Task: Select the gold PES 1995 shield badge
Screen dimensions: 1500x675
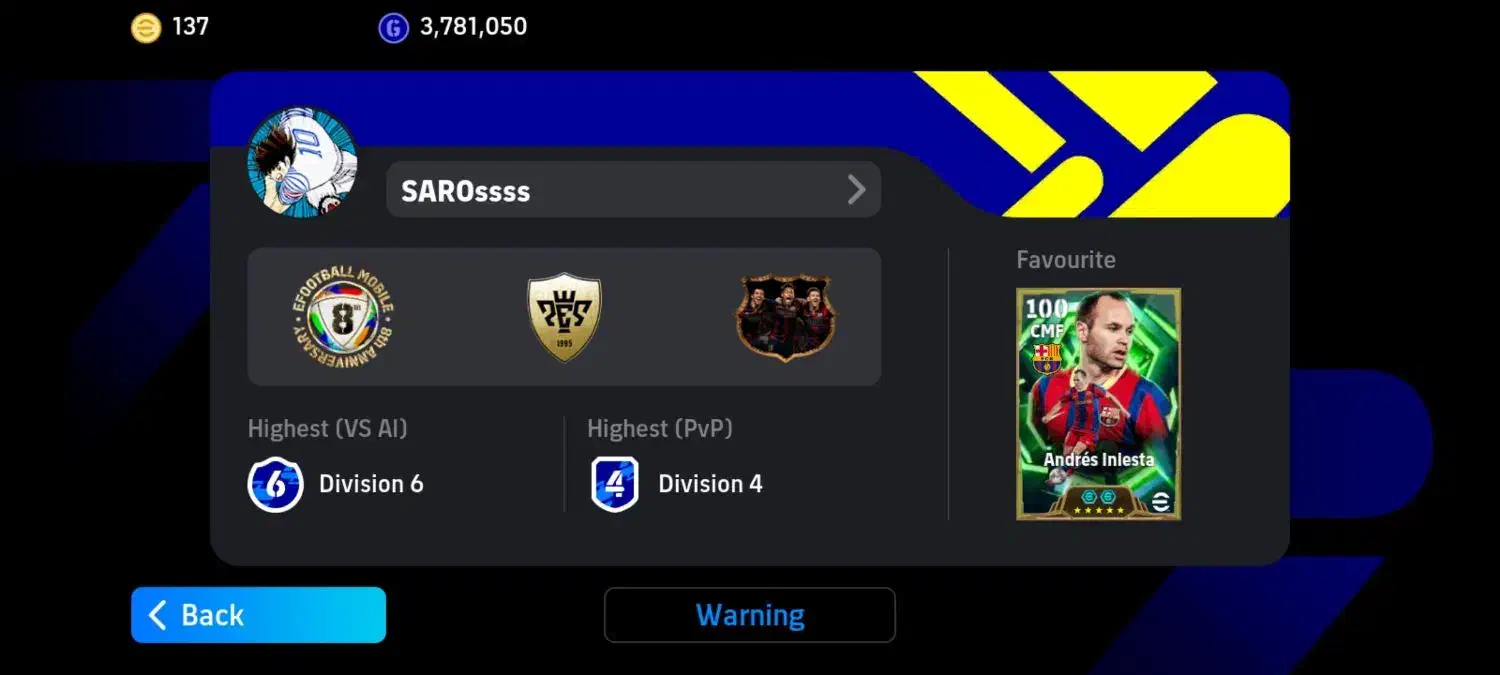Action: [565, 317]
